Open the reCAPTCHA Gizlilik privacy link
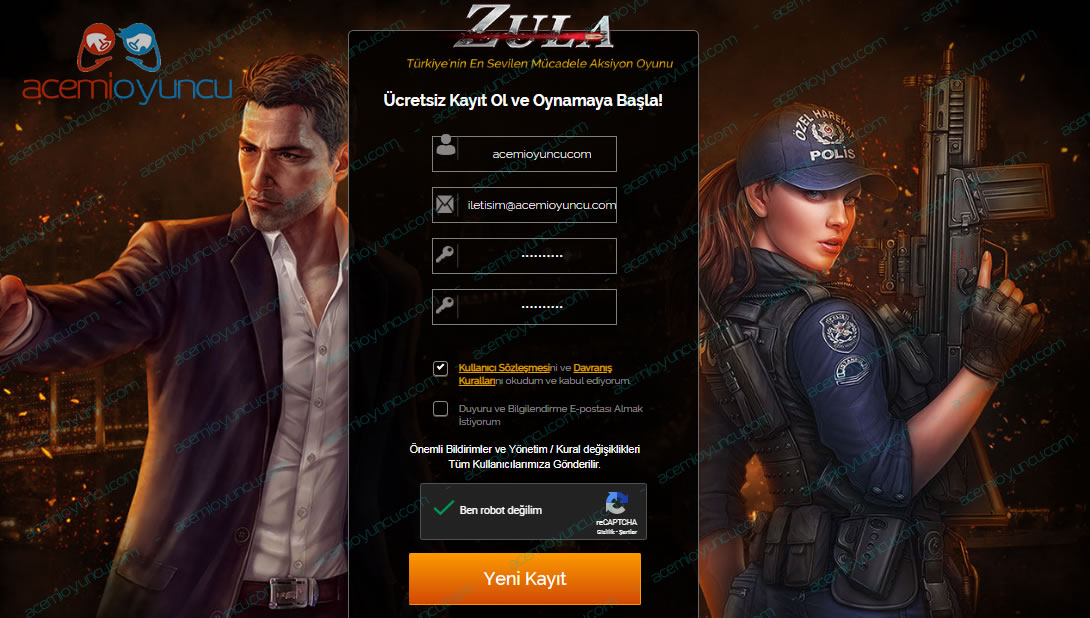Screen dimensions: 1090x618 click(605, 532)
